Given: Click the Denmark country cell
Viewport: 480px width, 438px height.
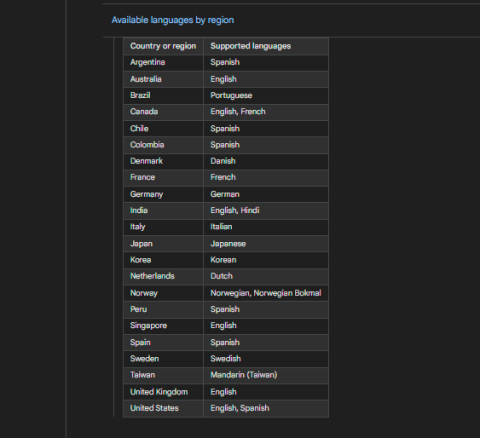Looking at the screenshot, I should 163,161.
